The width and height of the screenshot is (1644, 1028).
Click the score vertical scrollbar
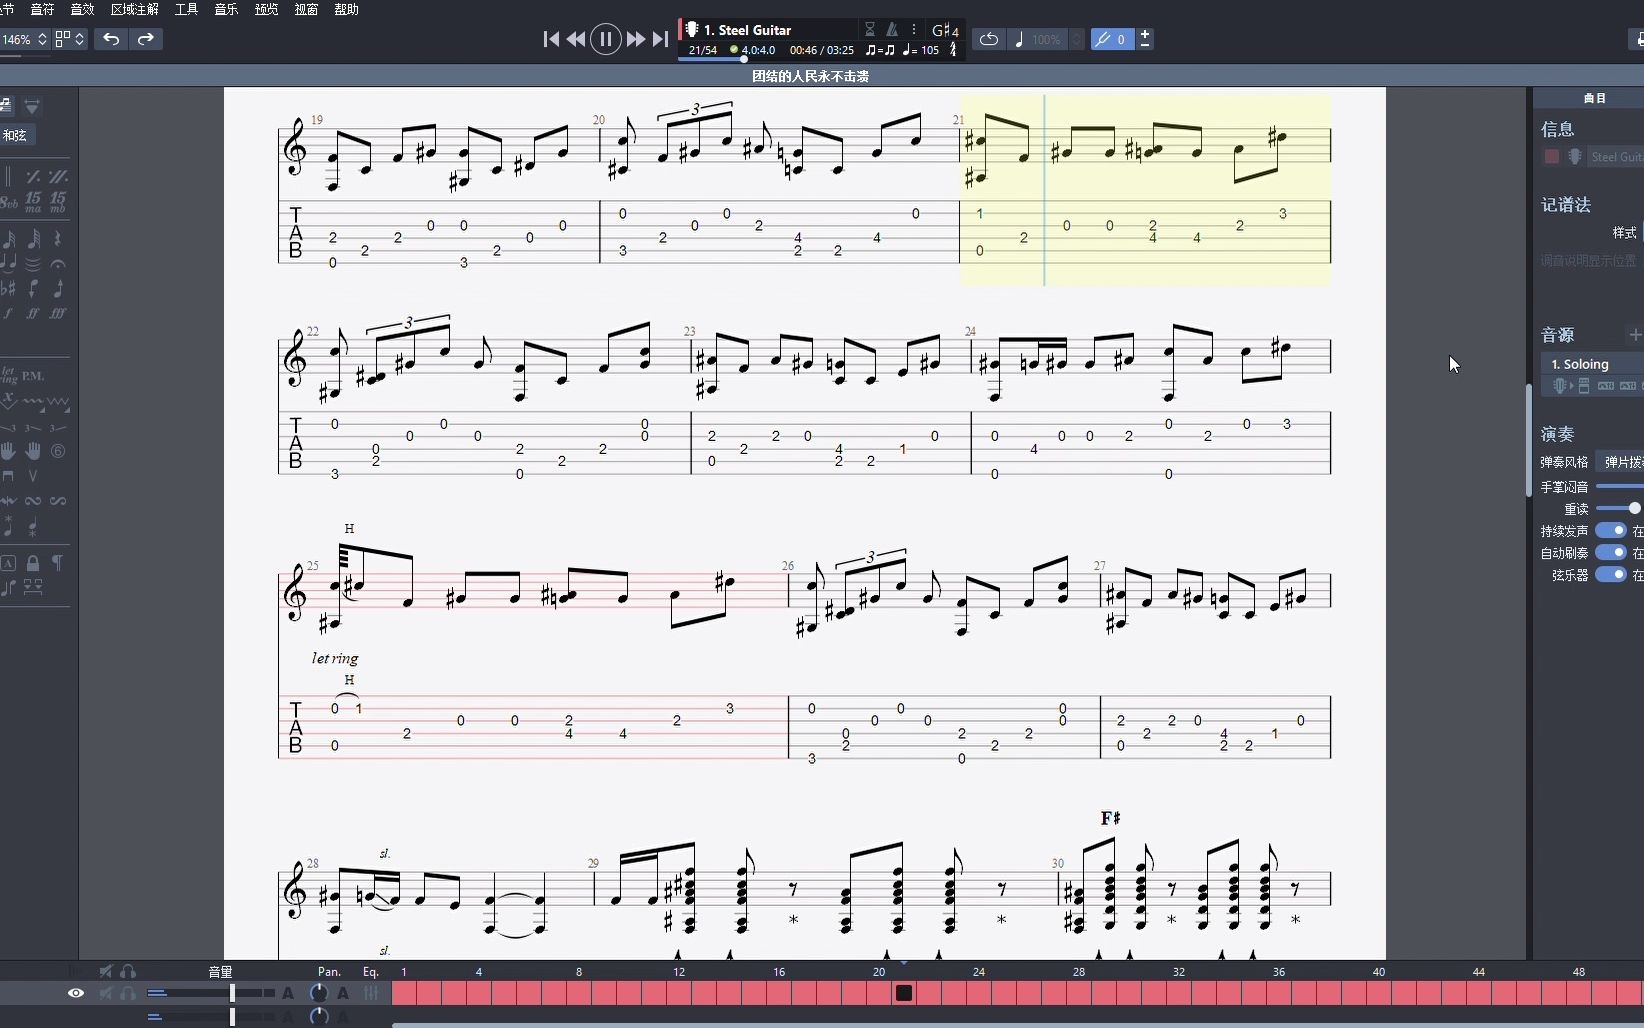(x=1528, y=440)
